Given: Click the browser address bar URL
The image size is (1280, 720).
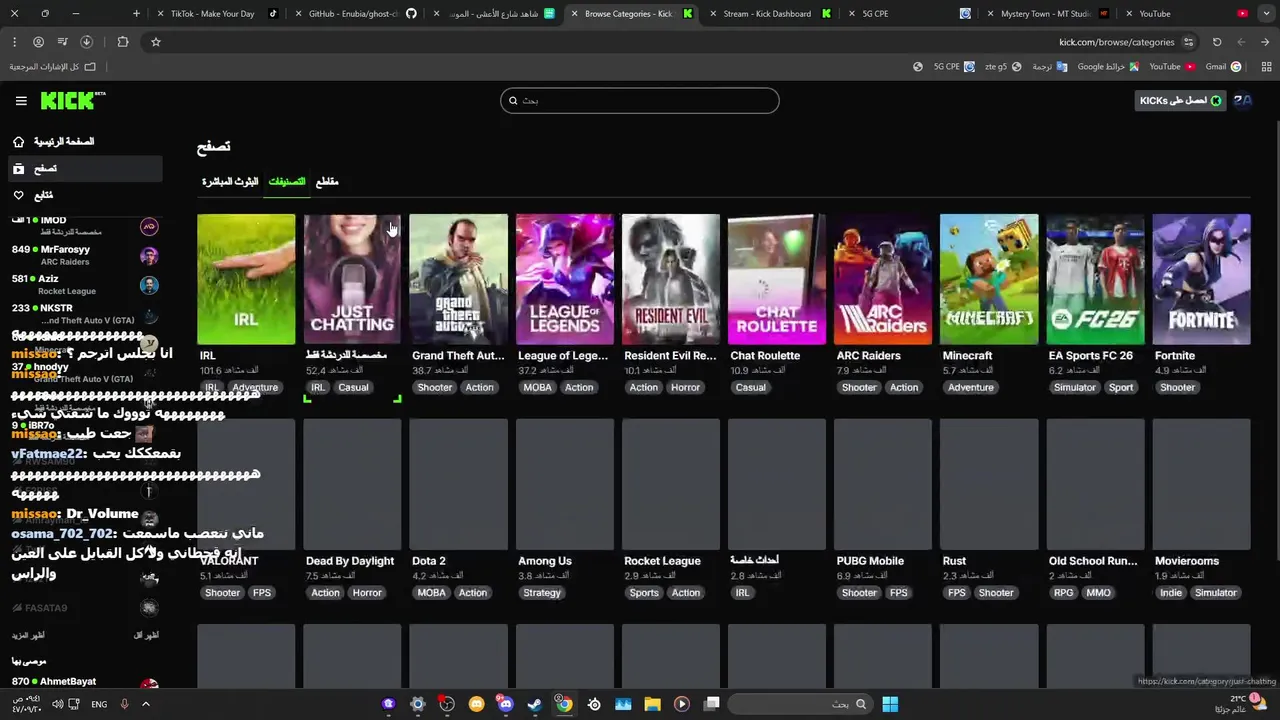Looking at the screenshot, I should 1116,42.
